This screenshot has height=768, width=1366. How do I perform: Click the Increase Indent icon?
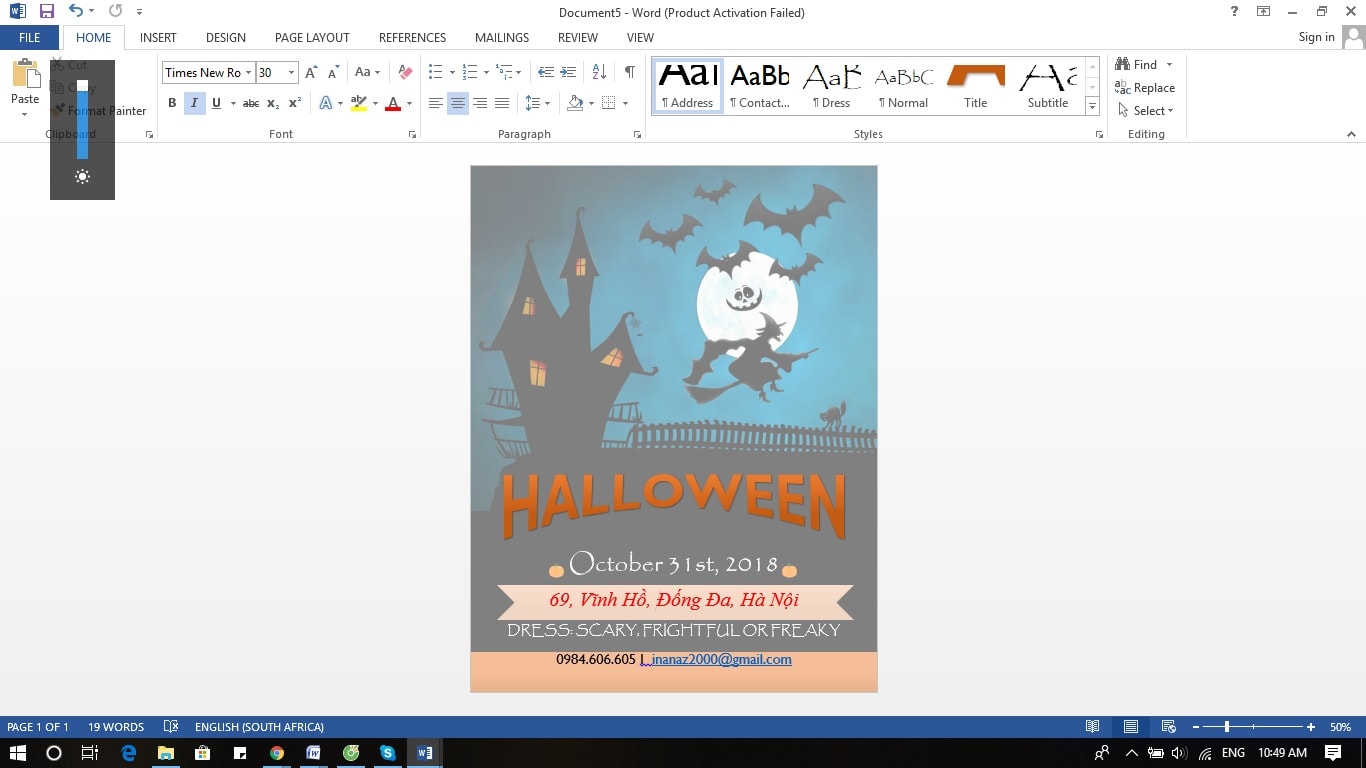point(568,72)
